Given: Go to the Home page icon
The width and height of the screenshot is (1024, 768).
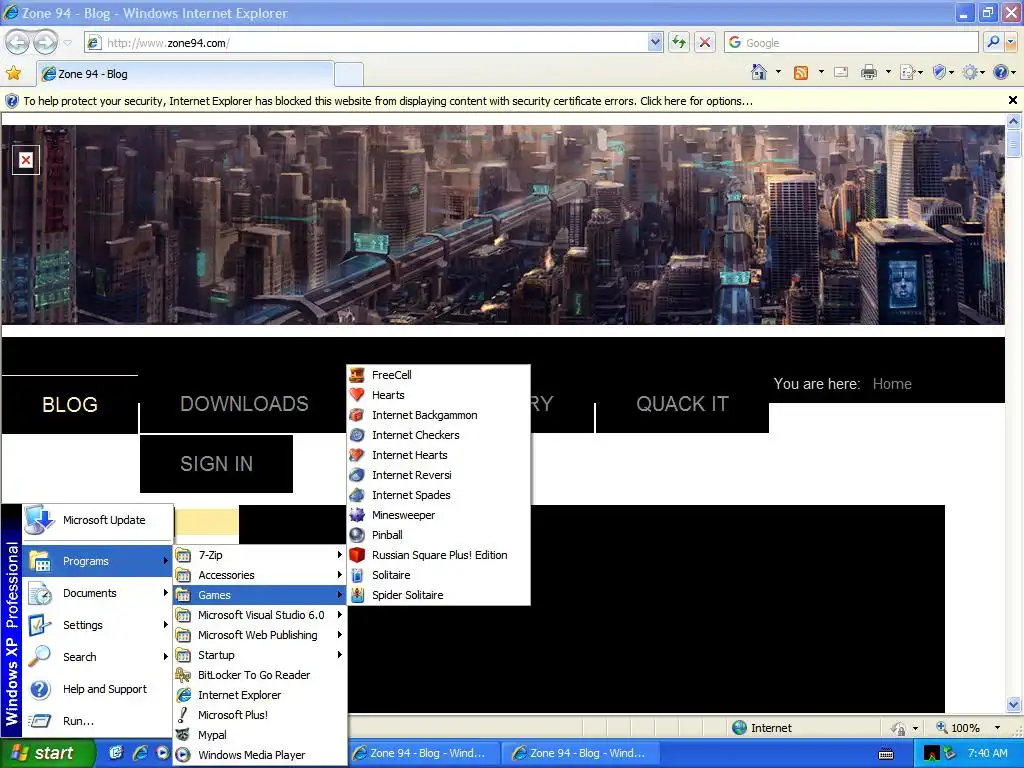Looking at the screenshot, I should pos(759,72).
